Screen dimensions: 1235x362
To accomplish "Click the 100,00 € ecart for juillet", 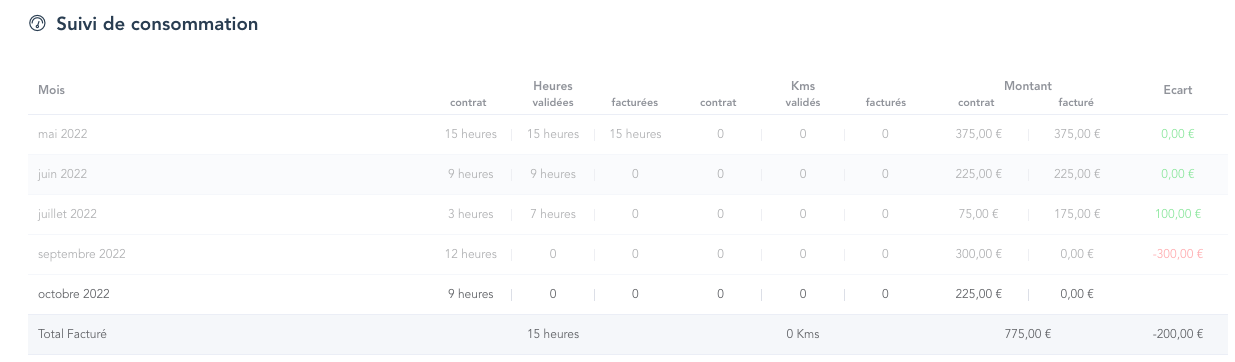I will 1177,214.
